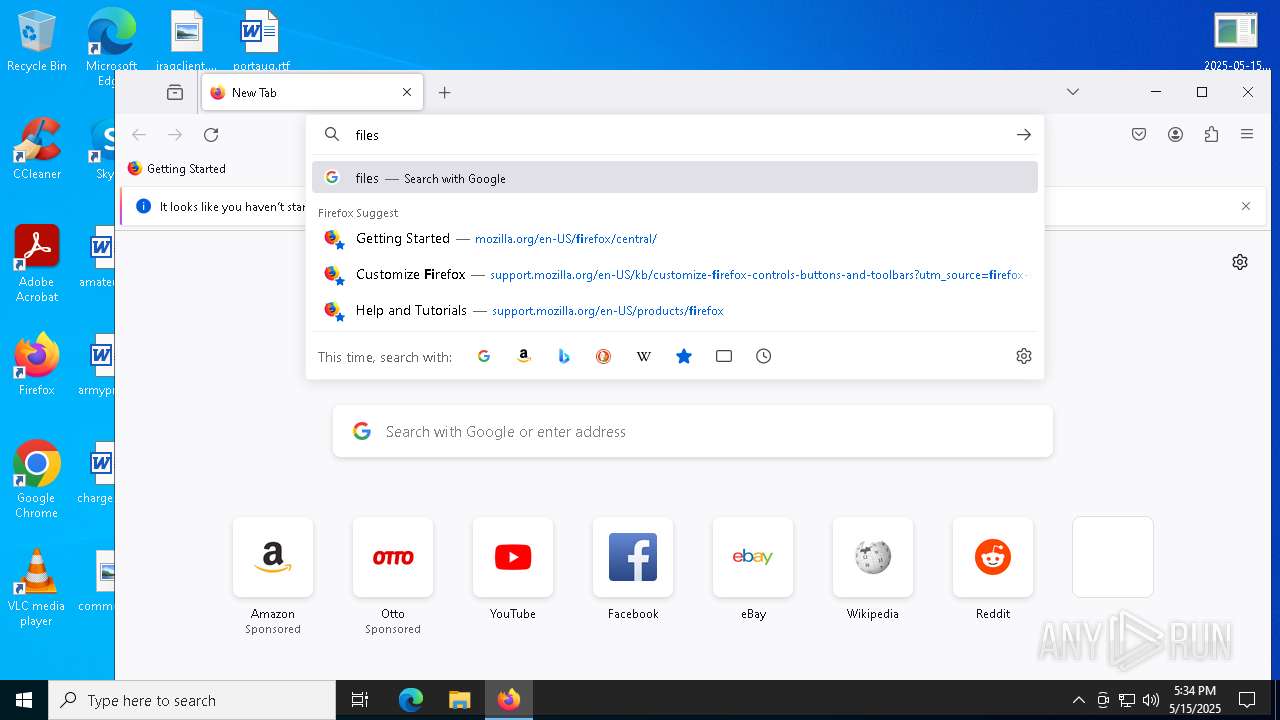Open the Customize Firefox suggestion
Viewport: 1280px width, 720px height.
[x=675, y=274]
